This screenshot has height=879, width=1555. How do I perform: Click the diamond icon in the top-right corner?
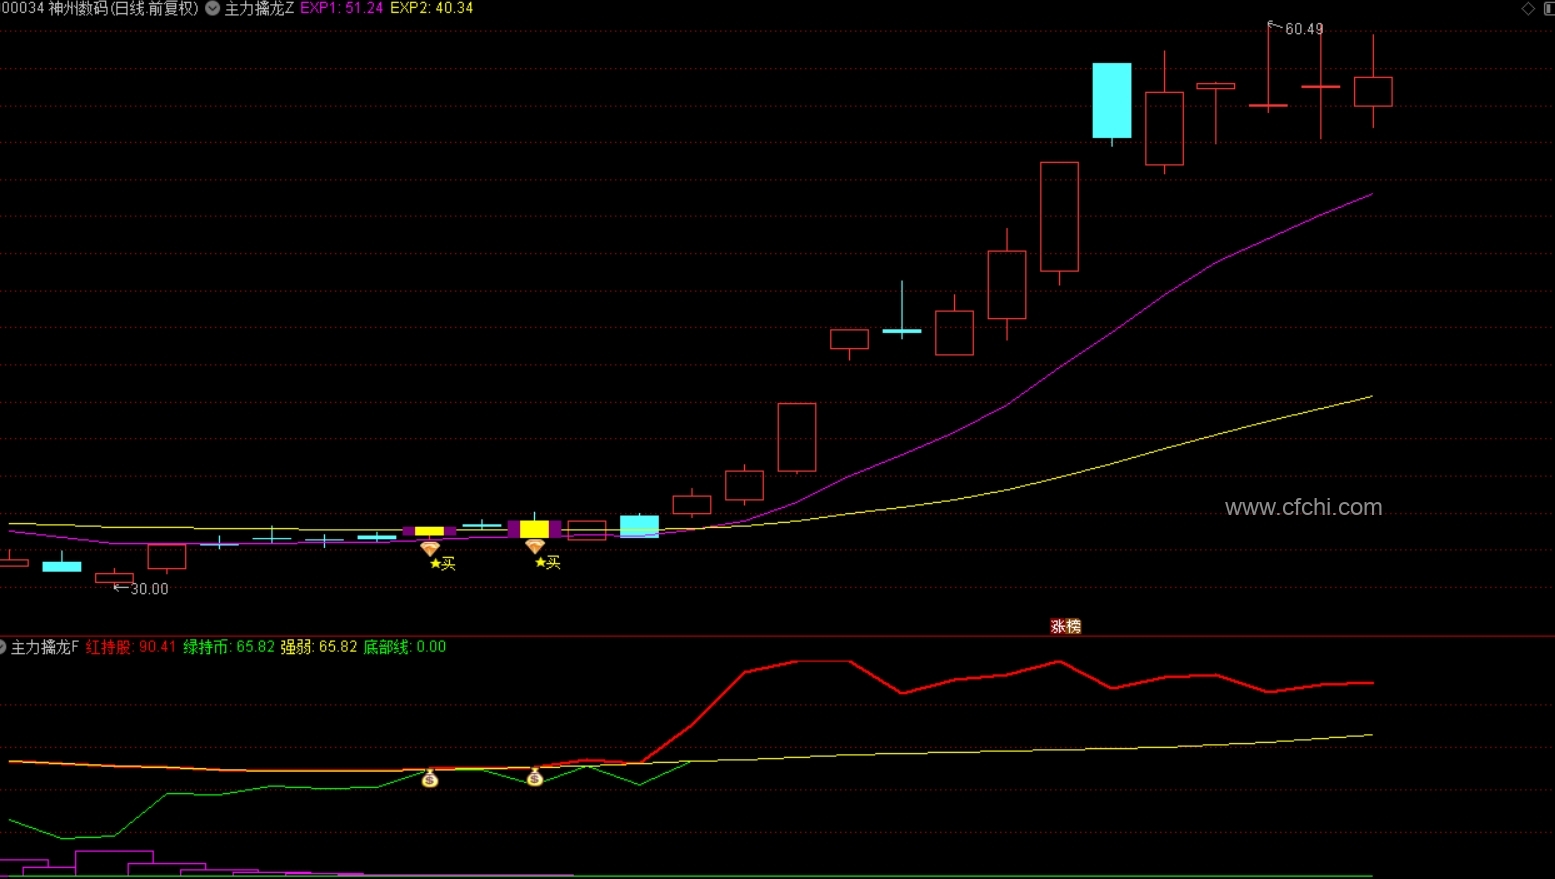[1528, 8]
